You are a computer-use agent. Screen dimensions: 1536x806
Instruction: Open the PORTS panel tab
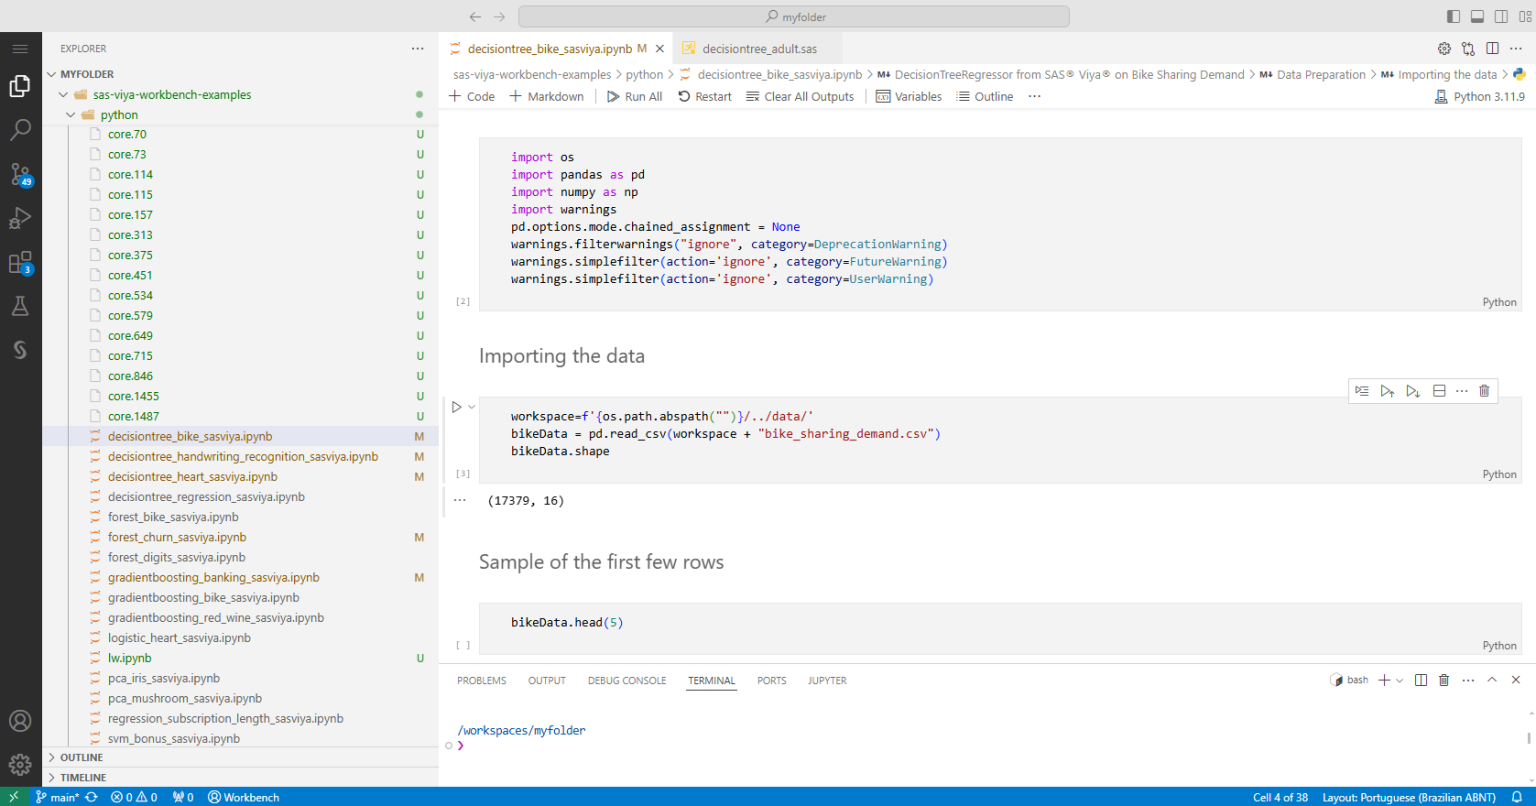[x=771, y=680]
